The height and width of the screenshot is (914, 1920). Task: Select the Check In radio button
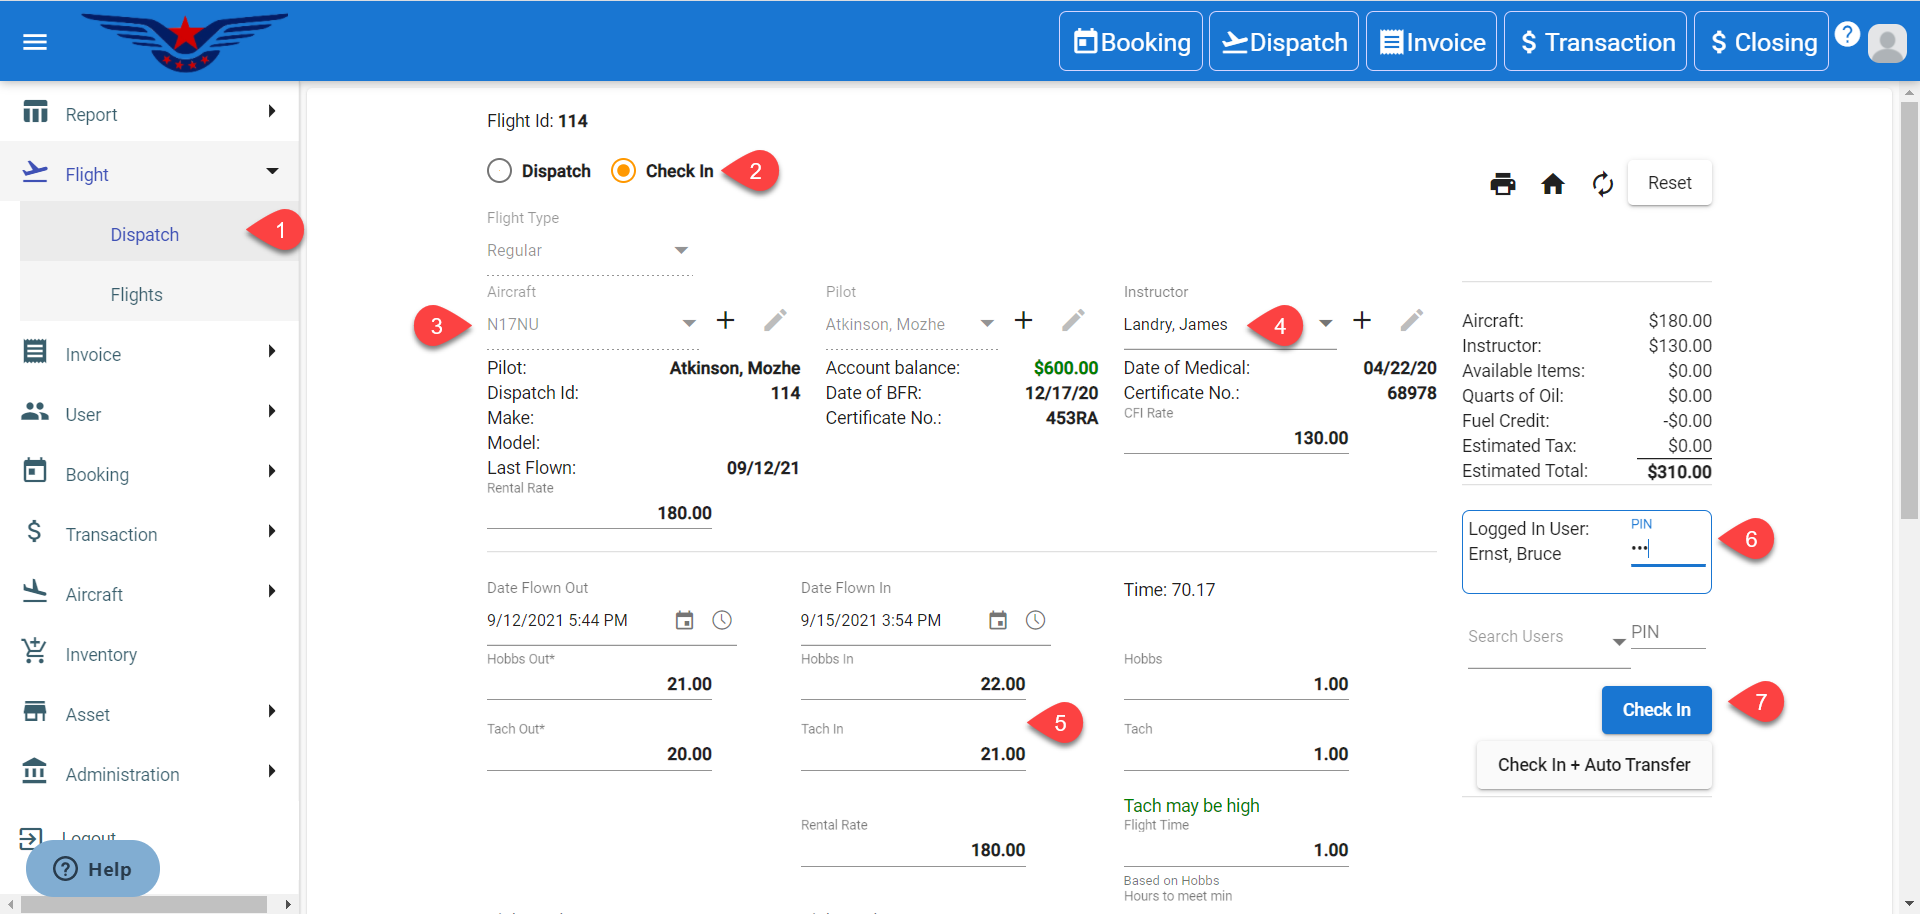[x=623, y=171]
